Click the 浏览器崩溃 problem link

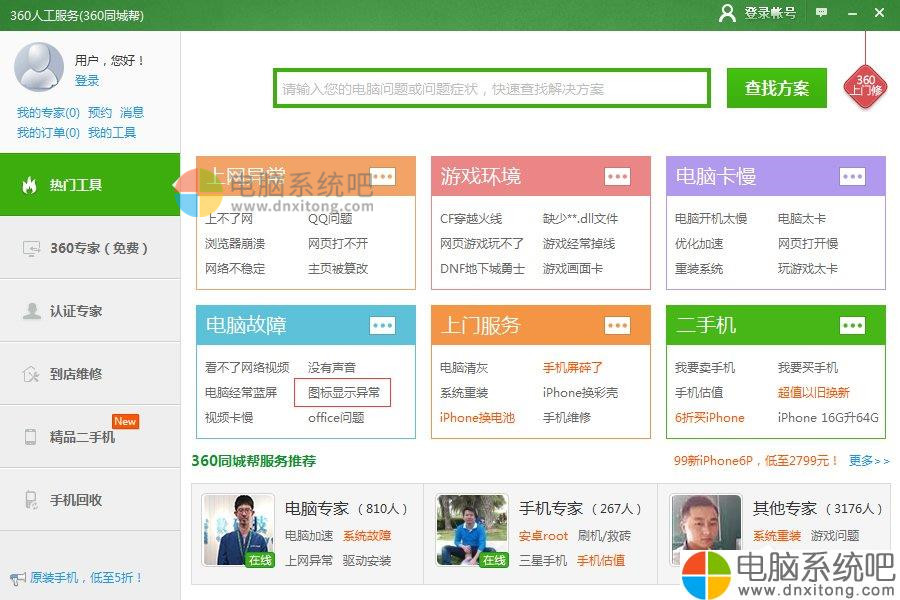click(x=235, y=243)
